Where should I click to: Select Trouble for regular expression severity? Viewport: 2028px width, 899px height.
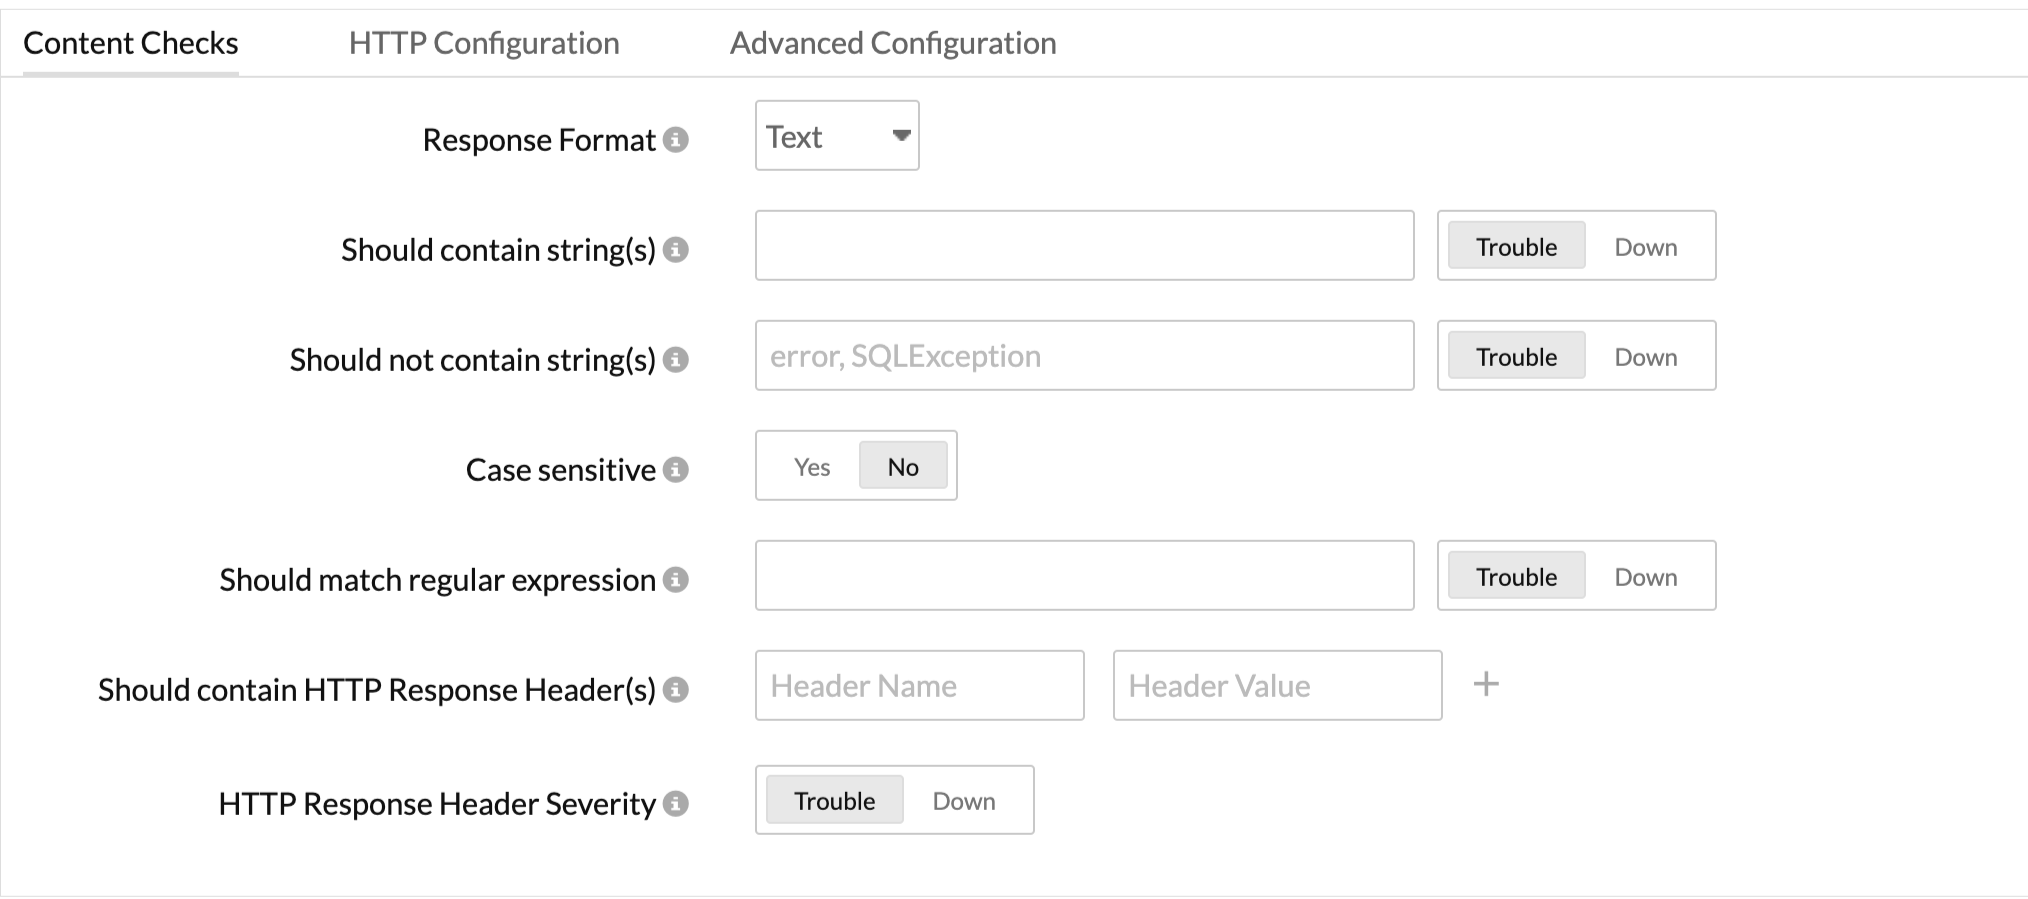coord(1516,577)
